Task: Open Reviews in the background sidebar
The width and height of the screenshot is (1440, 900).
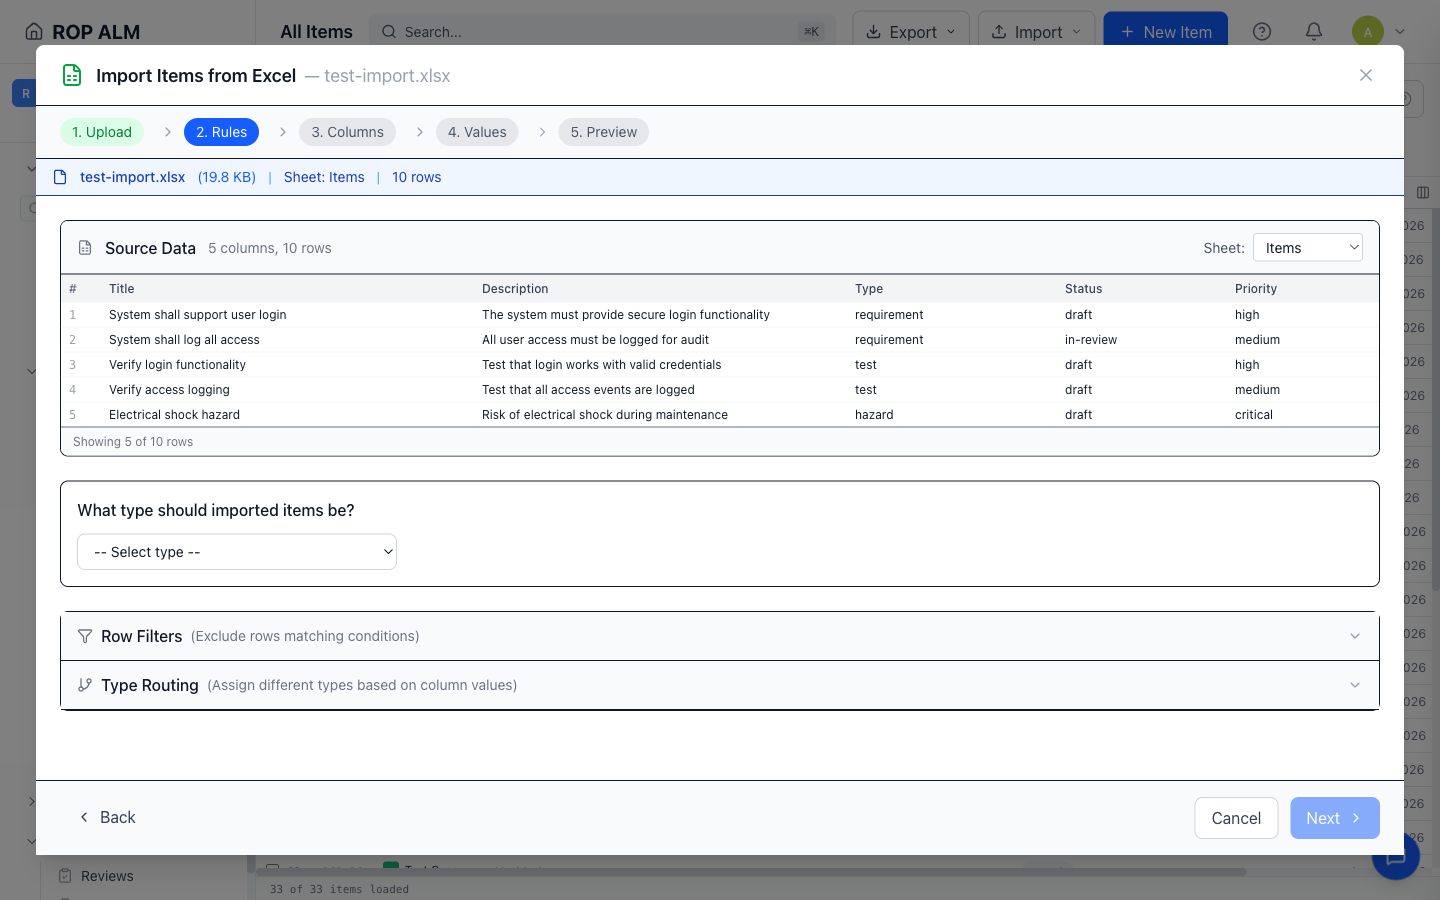Action: (107, 876)
